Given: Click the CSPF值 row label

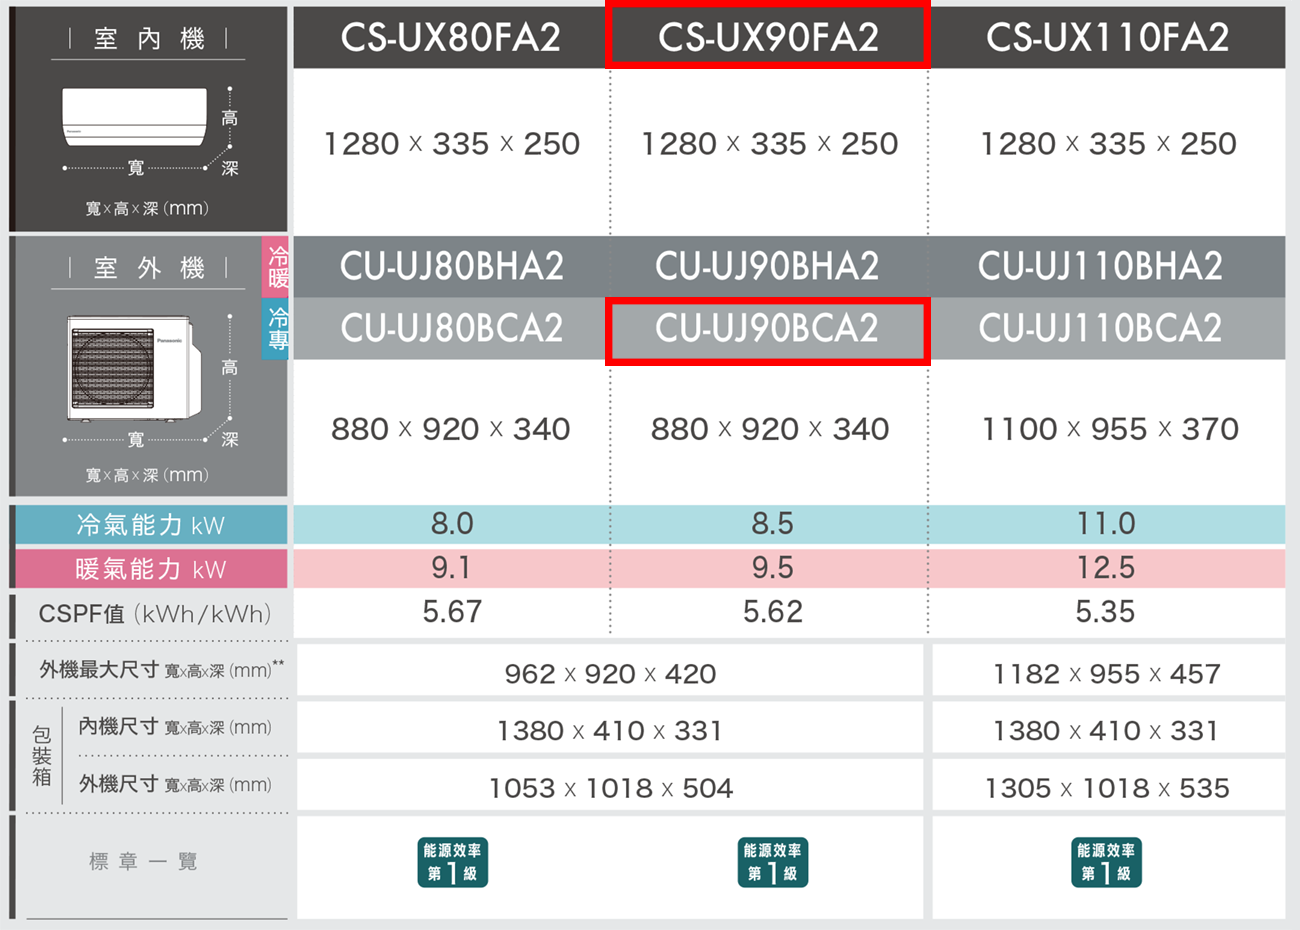Looking at the screenshot, I should tap(154, 614).
